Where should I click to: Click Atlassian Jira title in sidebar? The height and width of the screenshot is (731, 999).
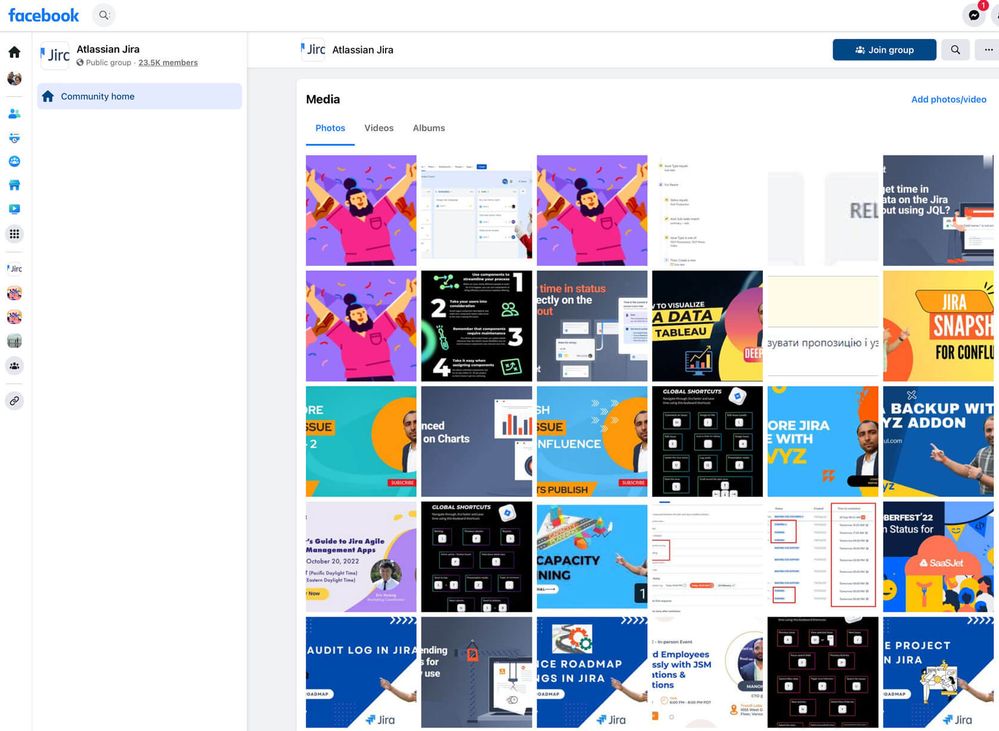point(108,49)
